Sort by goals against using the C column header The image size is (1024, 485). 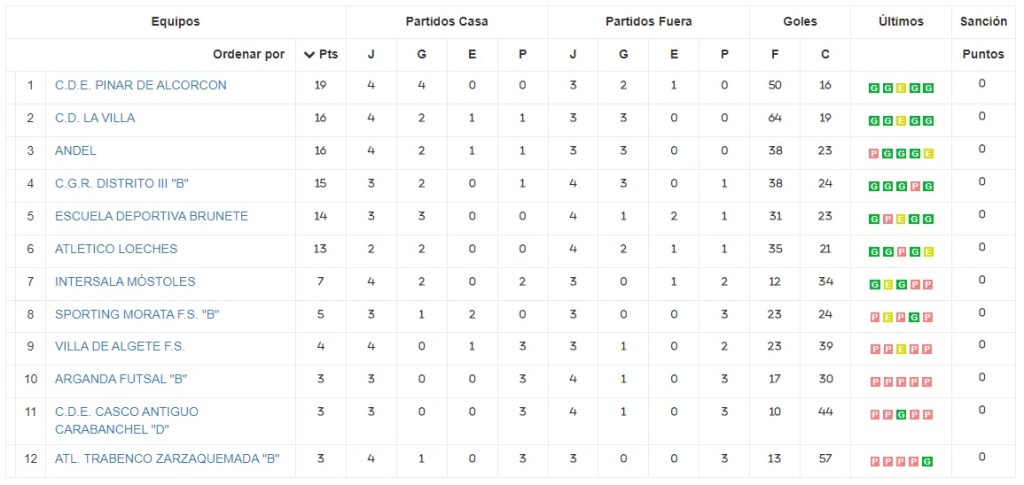tap(825, 54)
